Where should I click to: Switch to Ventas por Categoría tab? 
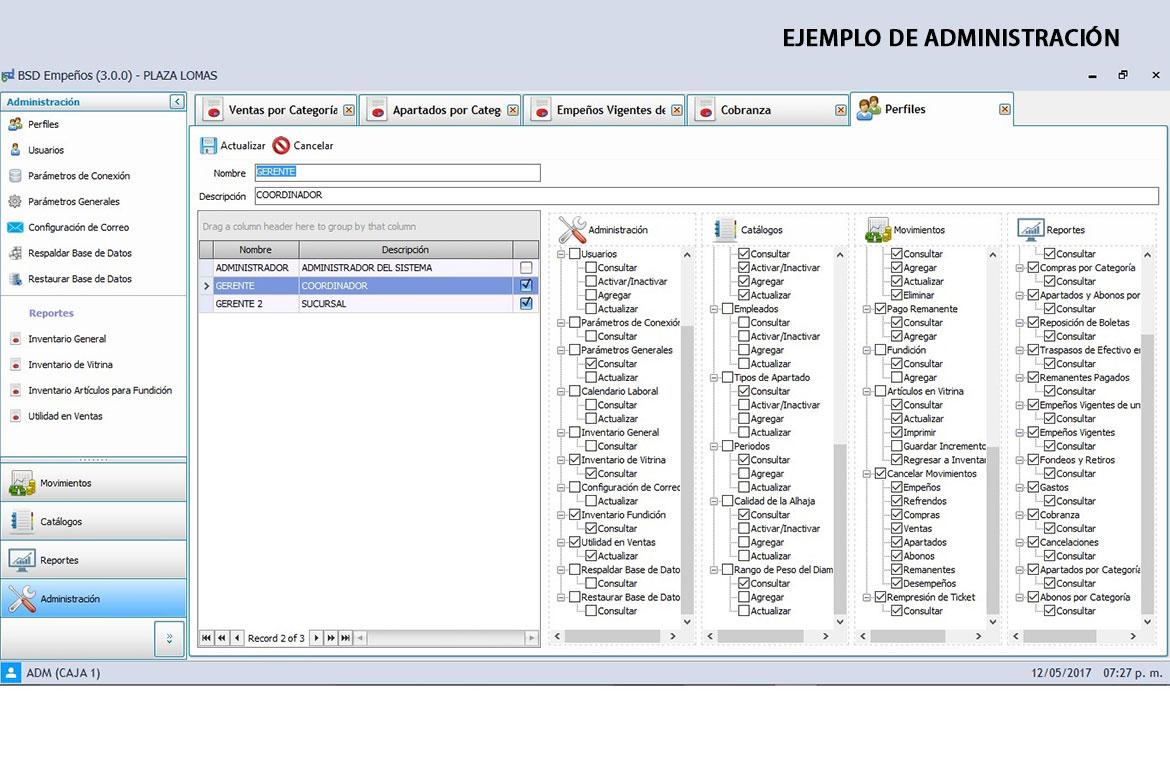tap(276, 110)
